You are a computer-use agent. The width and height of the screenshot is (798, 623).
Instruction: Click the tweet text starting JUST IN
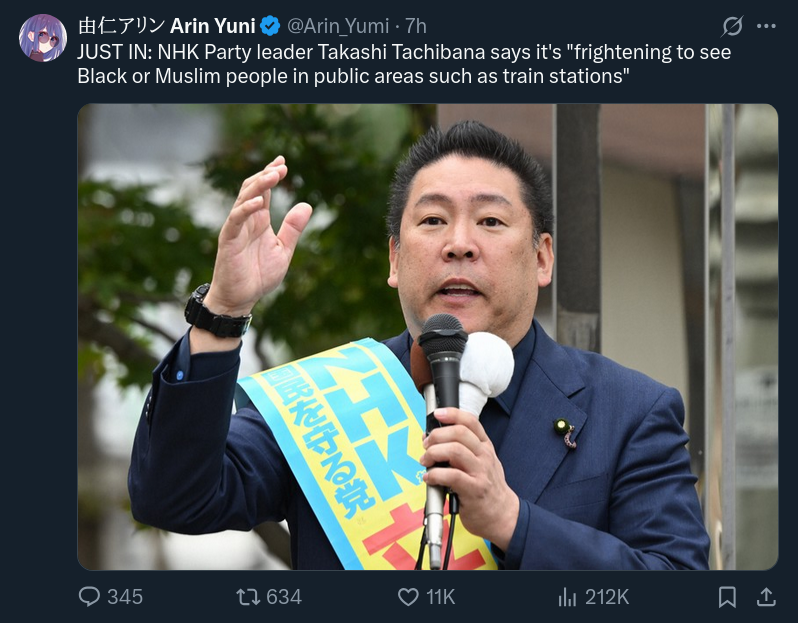(404, 64)
